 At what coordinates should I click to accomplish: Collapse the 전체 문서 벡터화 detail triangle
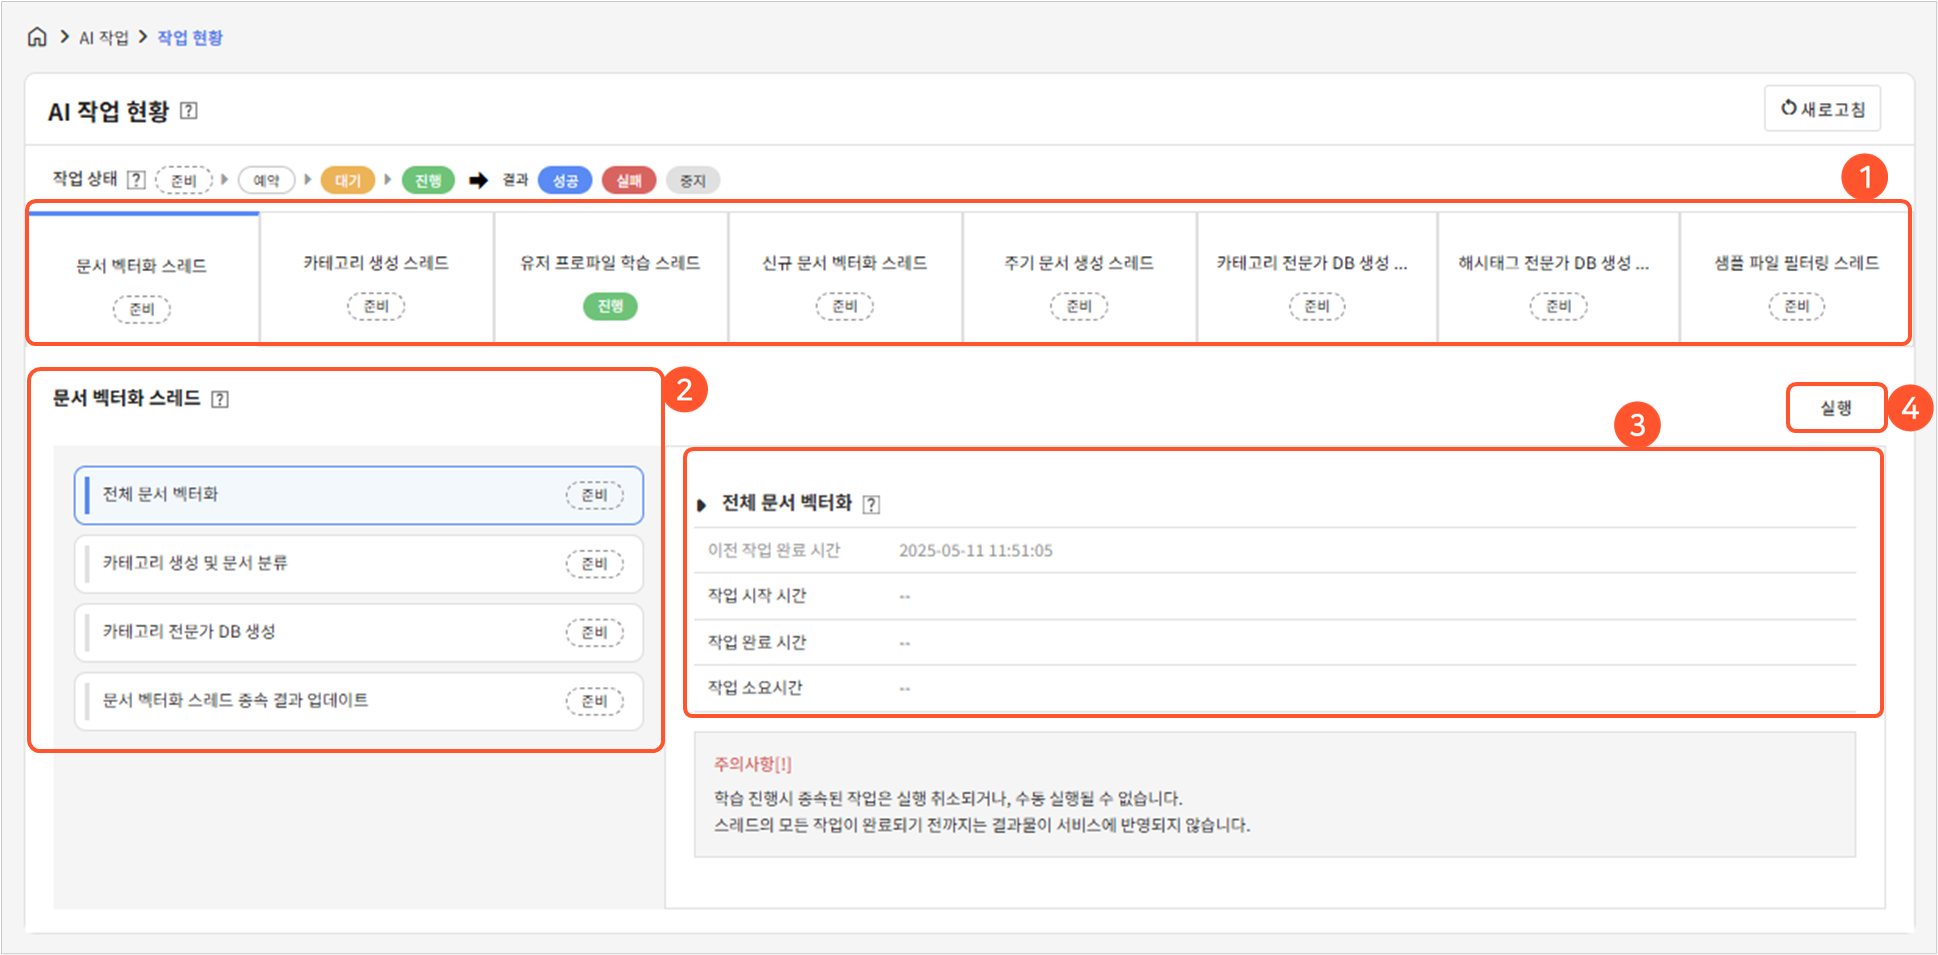click(701, 505)
